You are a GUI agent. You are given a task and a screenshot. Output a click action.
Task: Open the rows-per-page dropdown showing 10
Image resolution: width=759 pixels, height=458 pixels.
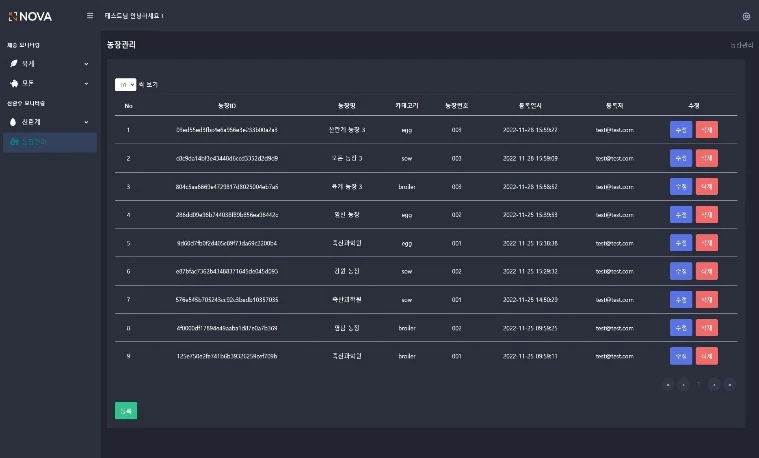pos(125,85)
